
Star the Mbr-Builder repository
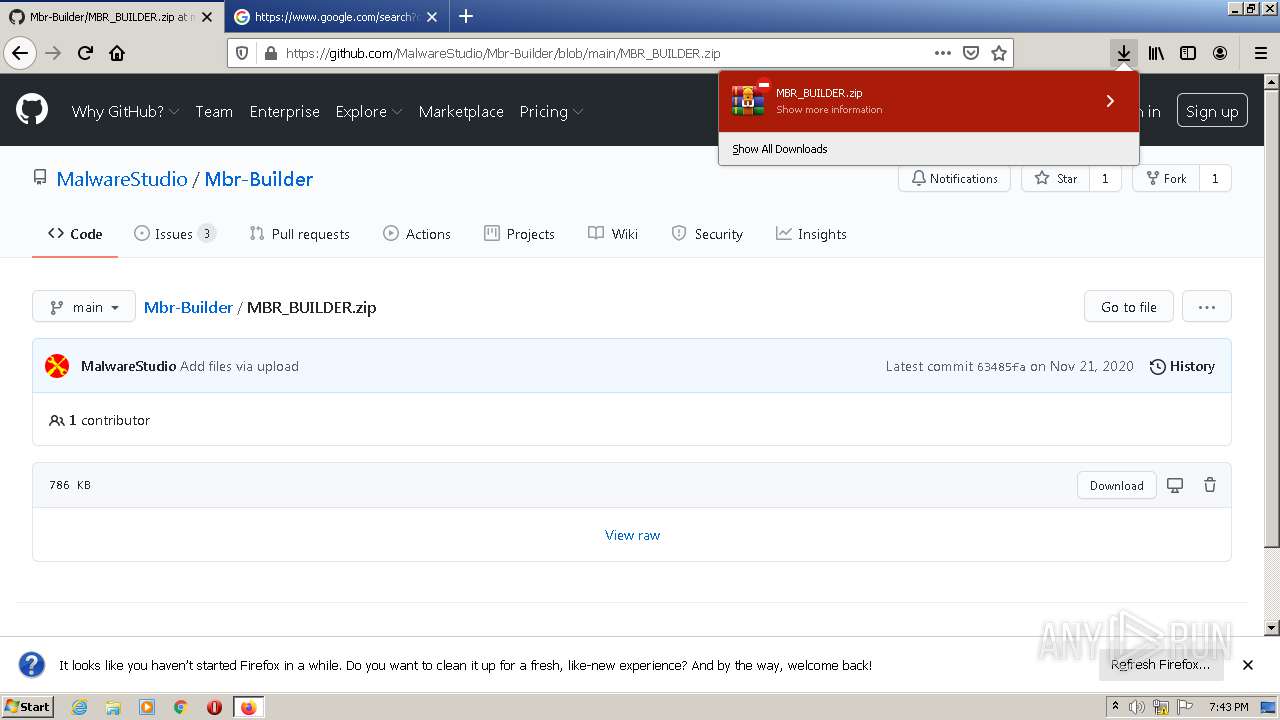point(1056,178)
